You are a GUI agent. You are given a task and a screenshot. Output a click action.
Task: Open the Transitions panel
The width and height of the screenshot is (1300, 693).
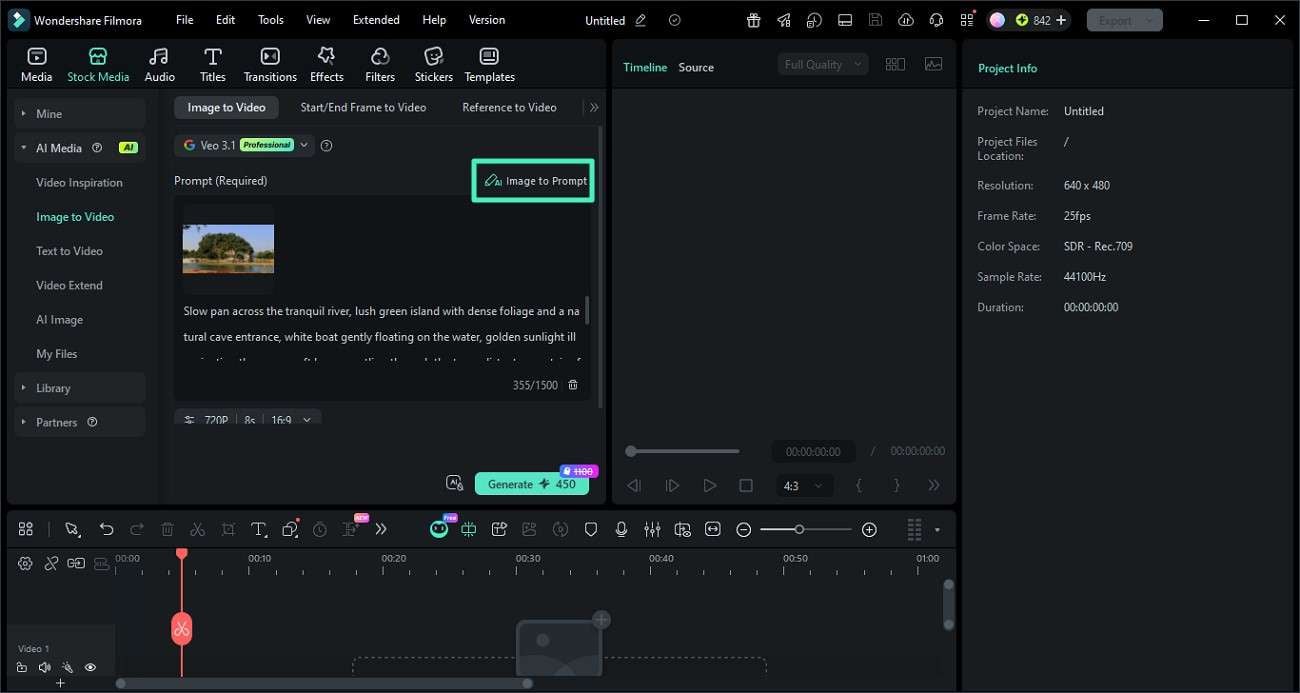[269, 62]
